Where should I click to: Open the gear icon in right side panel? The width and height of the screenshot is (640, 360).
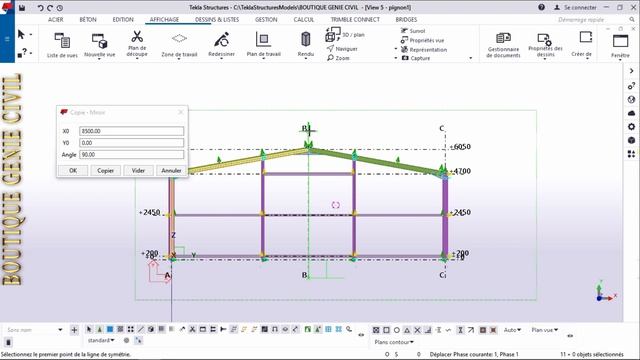pyautogui.click(x=631, y=127)
